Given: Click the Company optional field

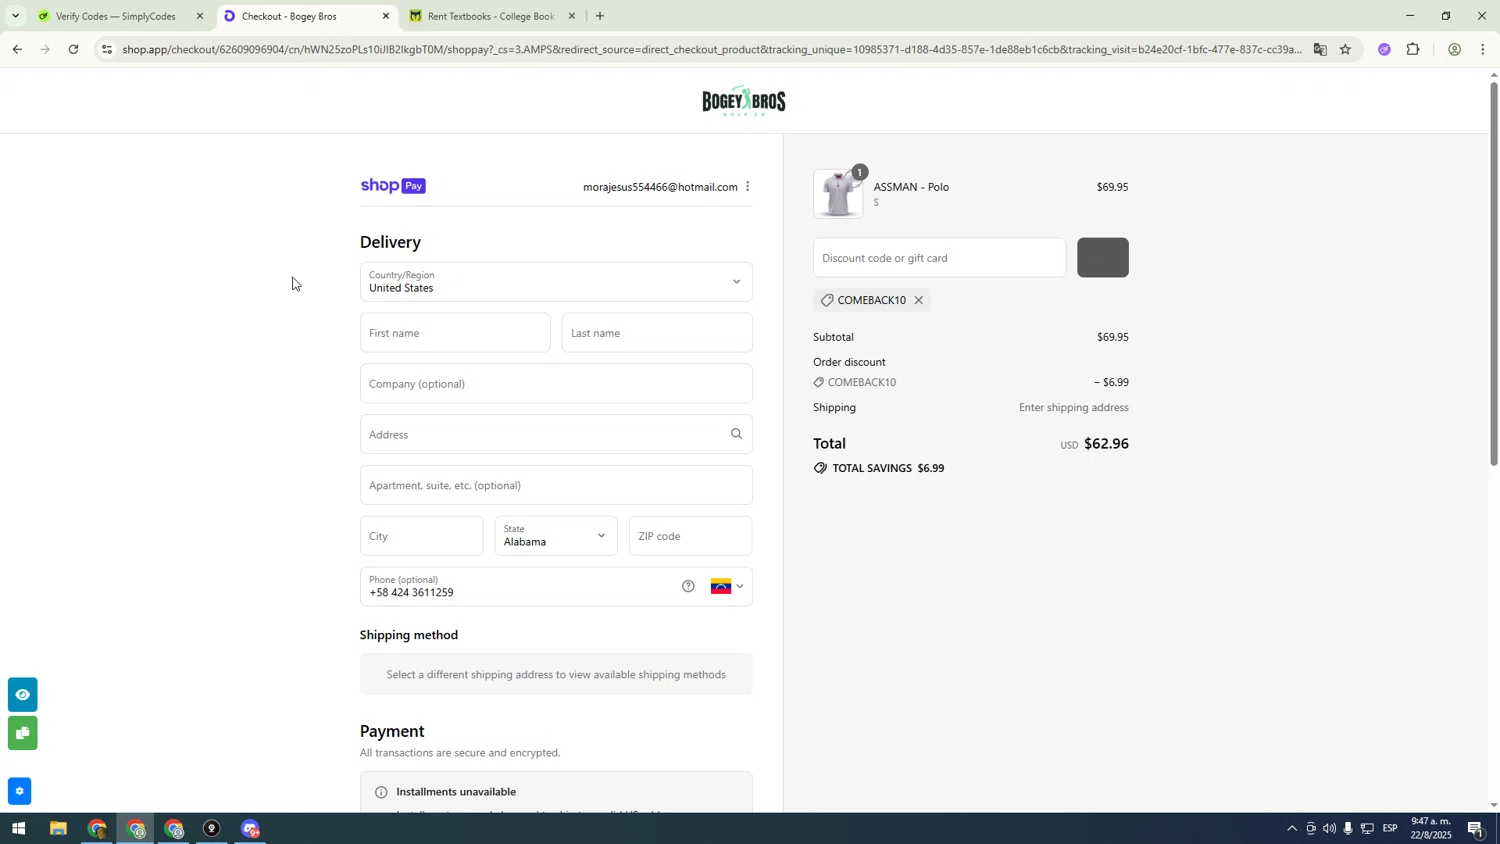Looking at the screenshot, I should [x=556, y=384].
